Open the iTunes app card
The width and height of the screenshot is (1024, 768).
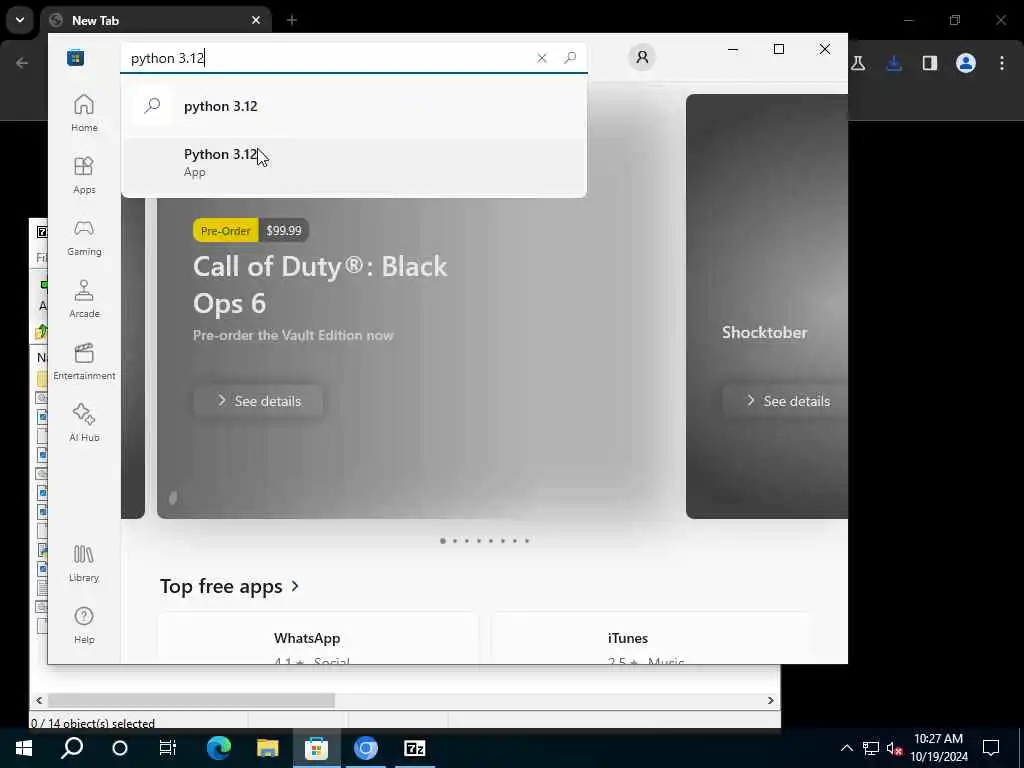650,639
